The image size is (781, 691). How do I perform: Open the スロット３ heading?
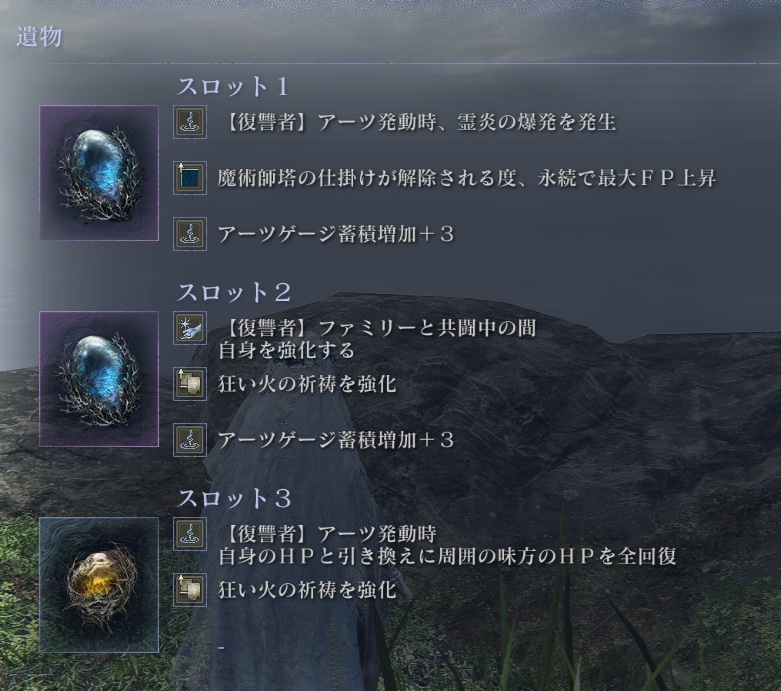[234, 498]
